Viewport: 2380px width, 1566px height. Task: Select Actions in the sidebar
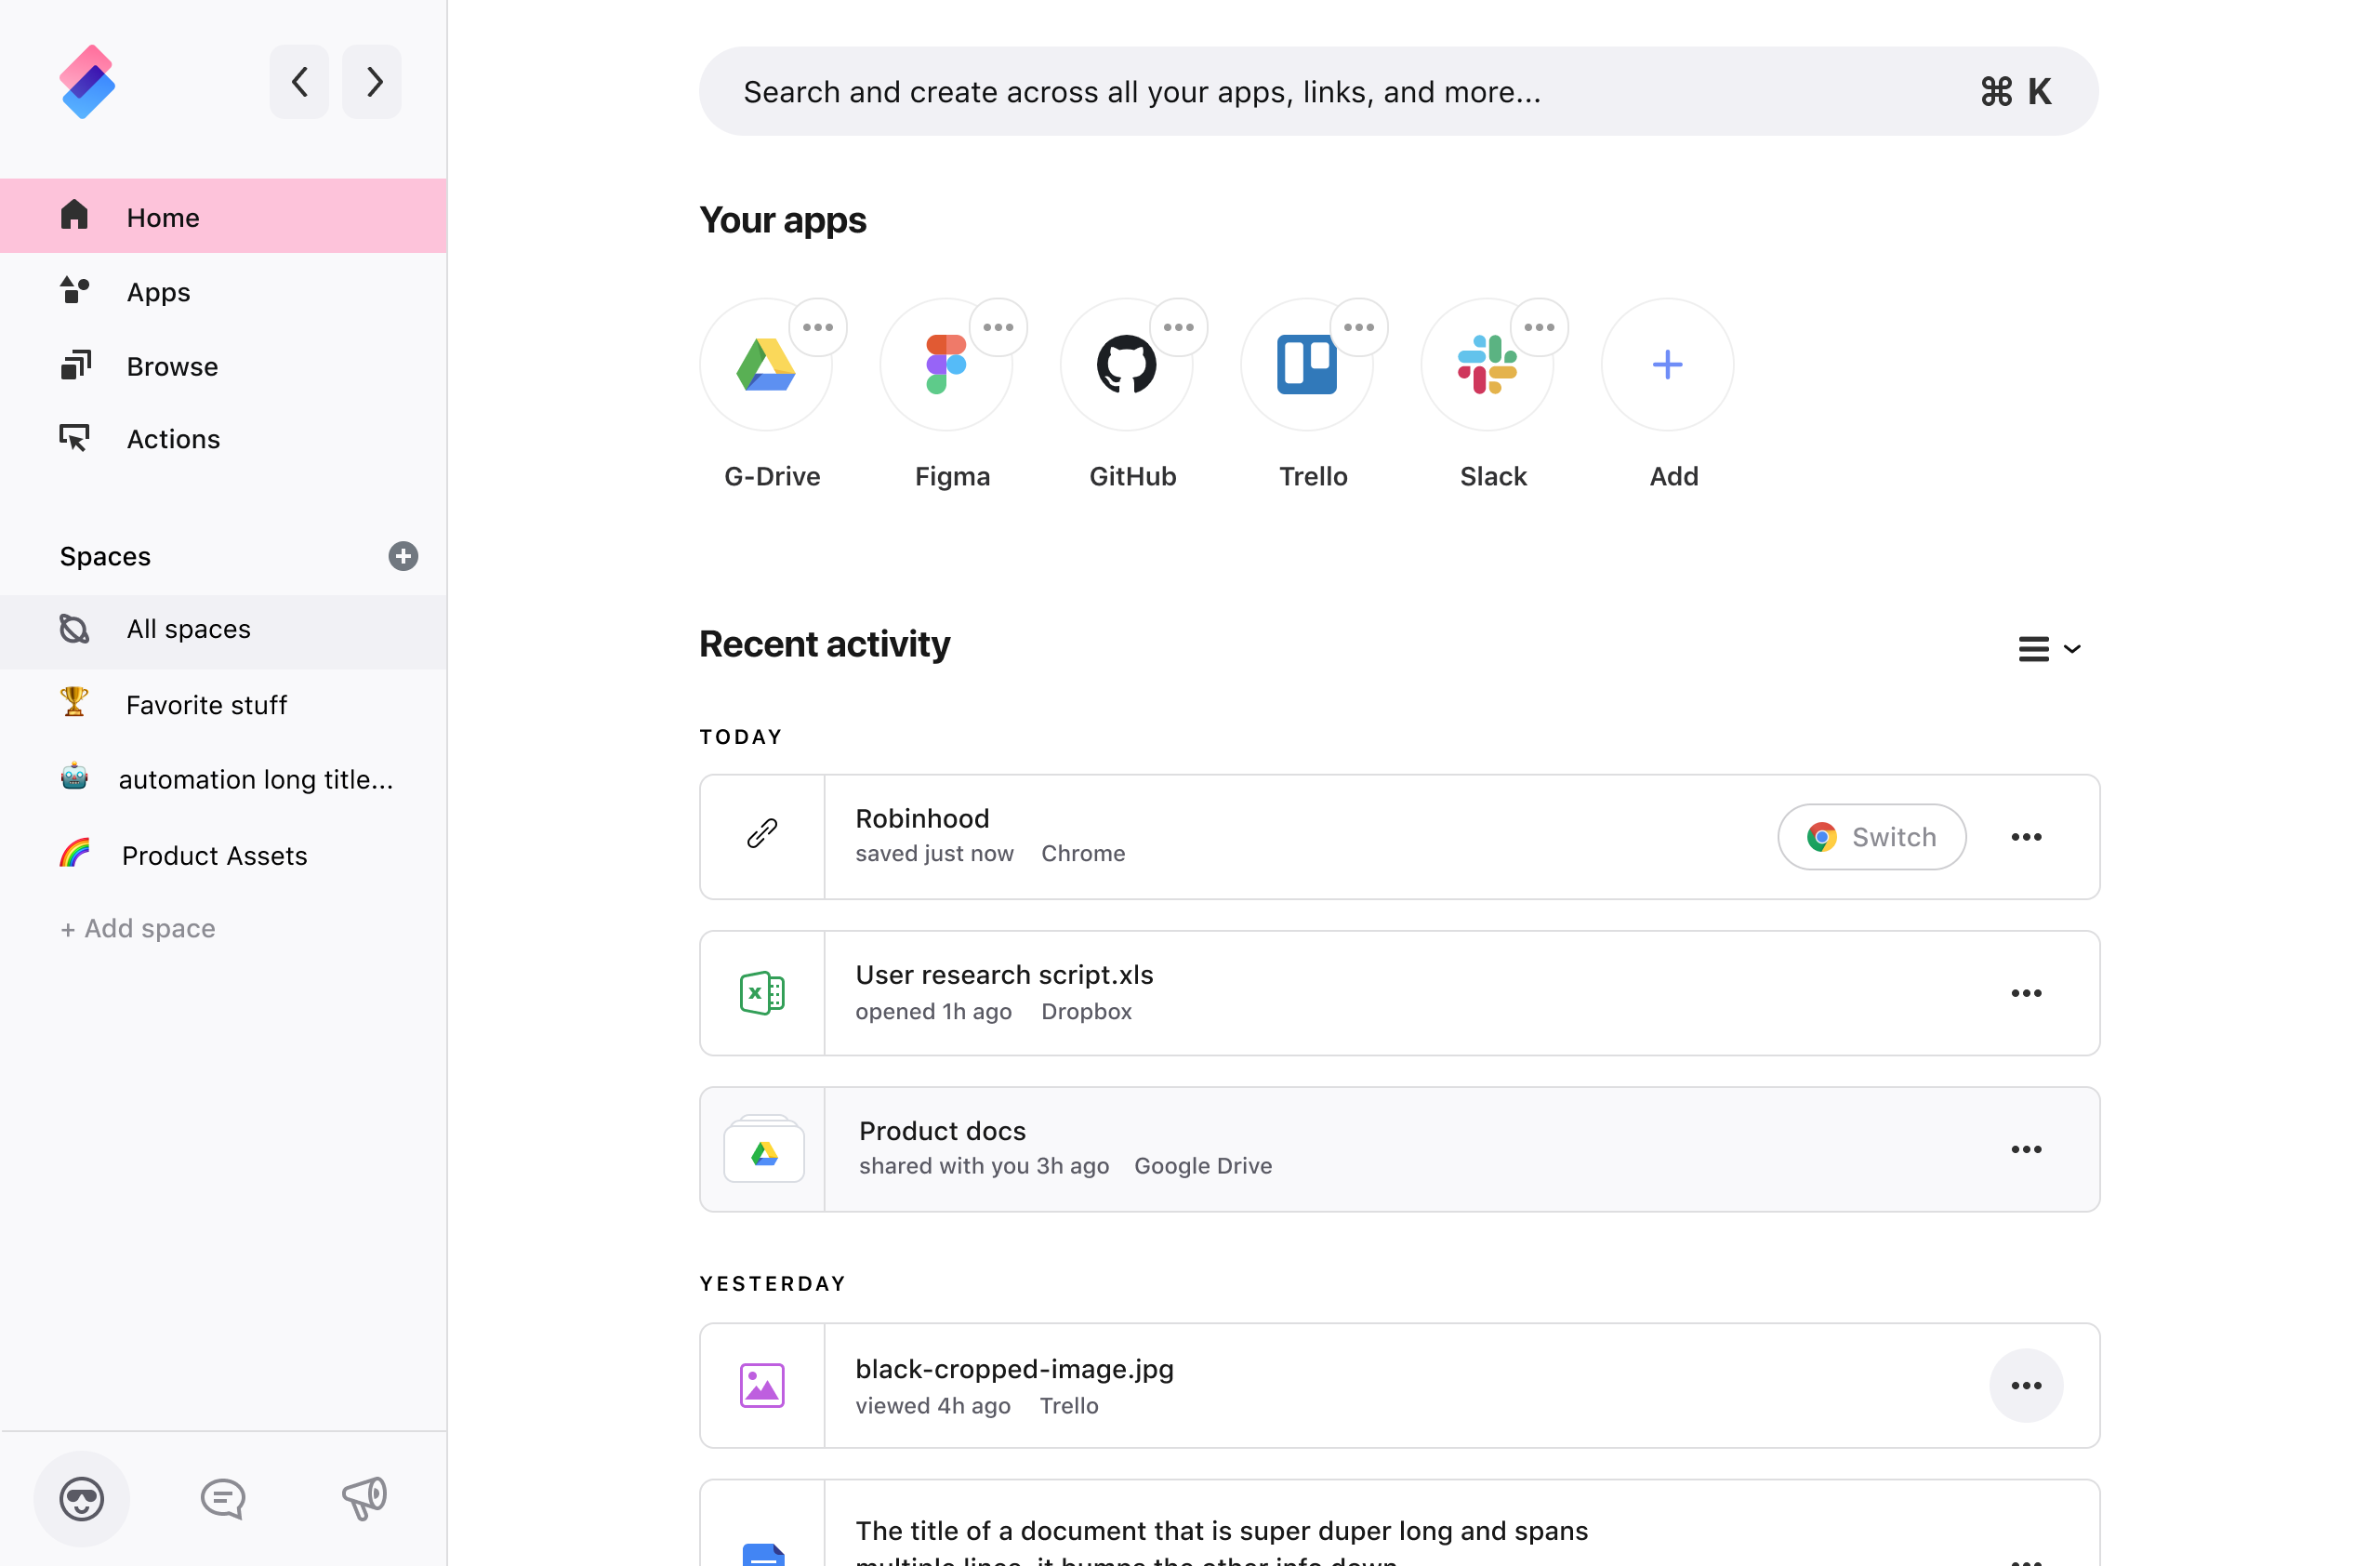[173, 438]
